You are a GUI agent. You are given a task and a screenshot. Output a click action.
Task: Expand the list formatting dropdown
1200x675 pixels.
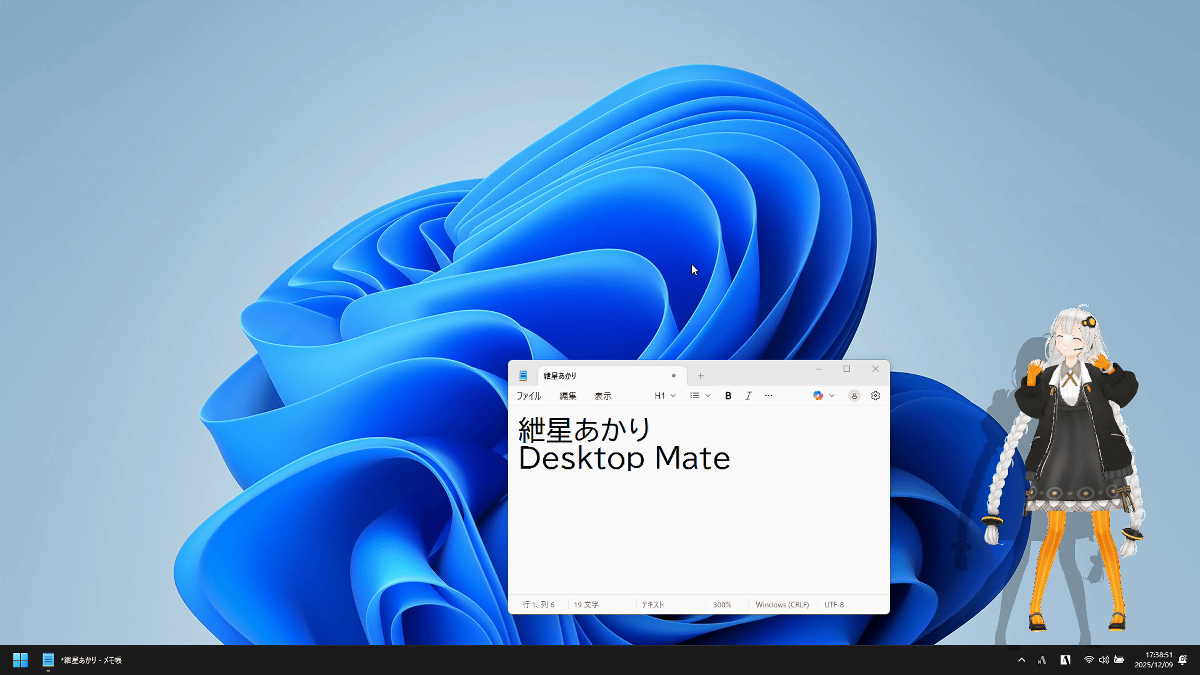(700, 396)
